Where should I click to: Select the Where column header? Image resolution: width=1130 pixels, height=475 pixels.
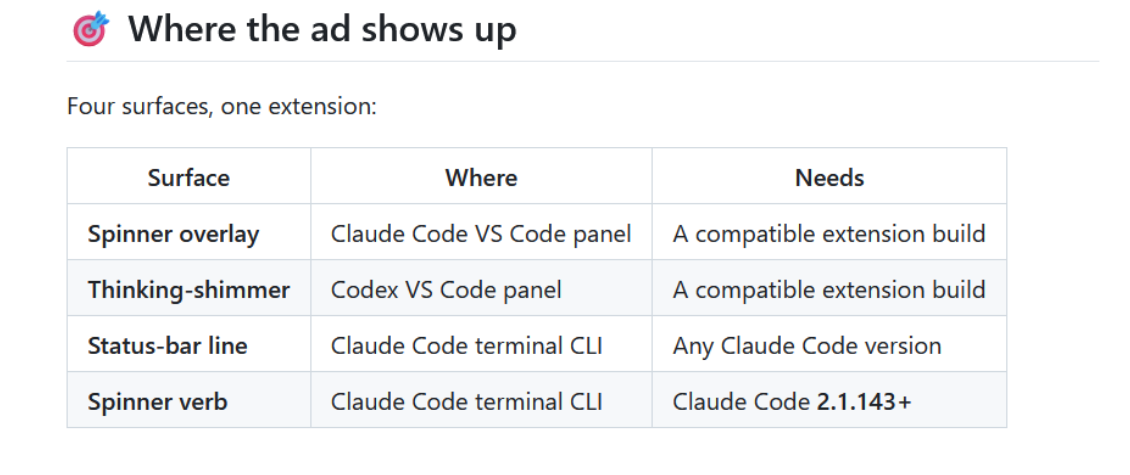pos(481,177)
